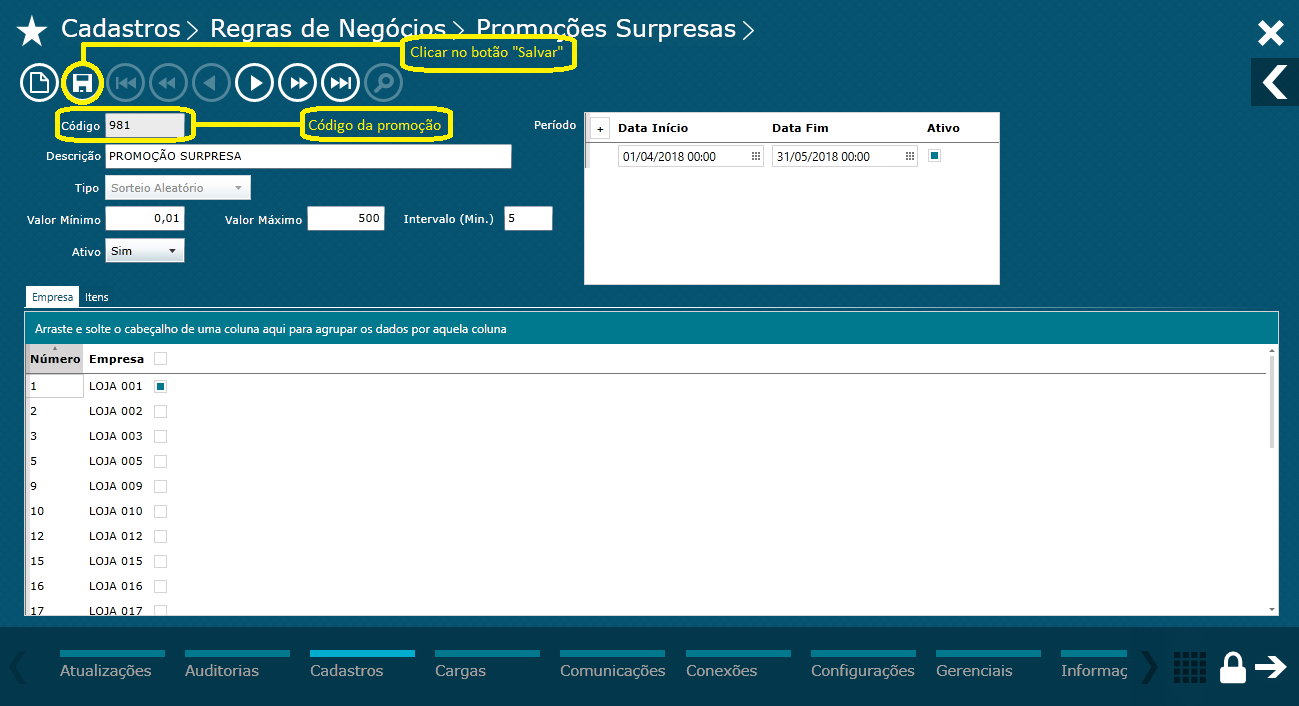1299x706 pixels.
Task: Click the Data Início date field
Action: [691, 156]
